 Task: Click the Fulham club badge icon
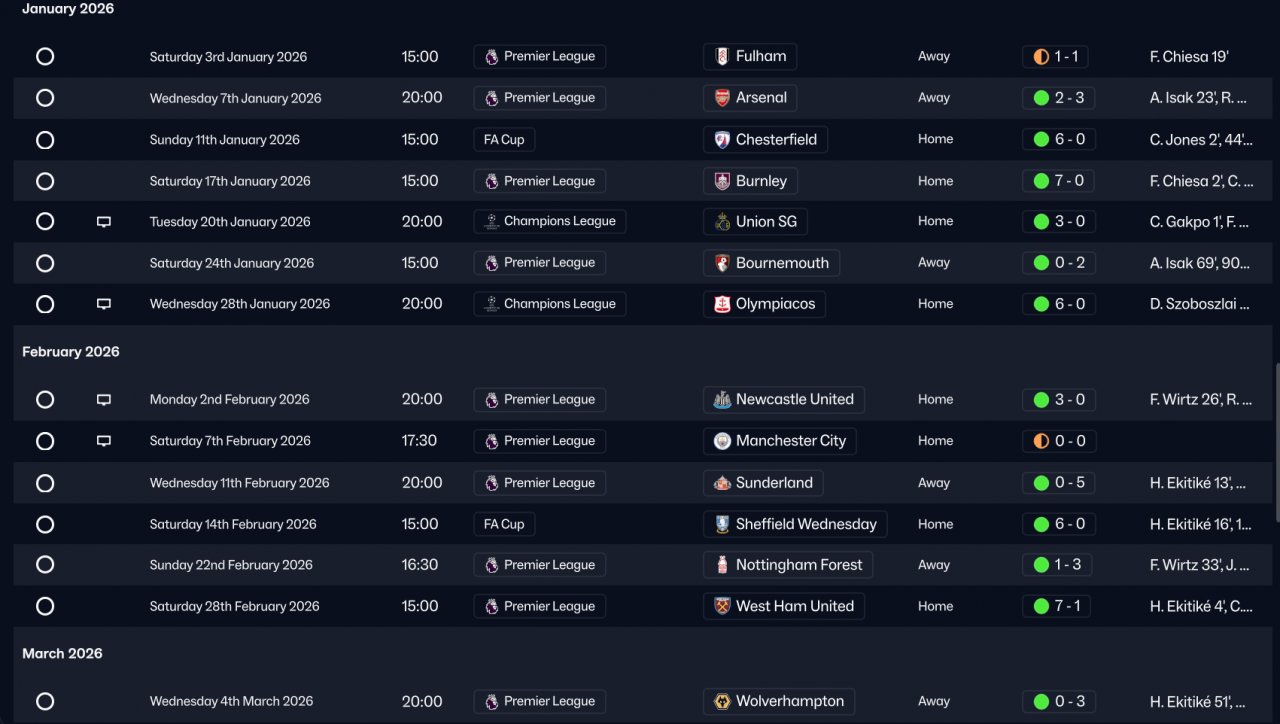722,57
